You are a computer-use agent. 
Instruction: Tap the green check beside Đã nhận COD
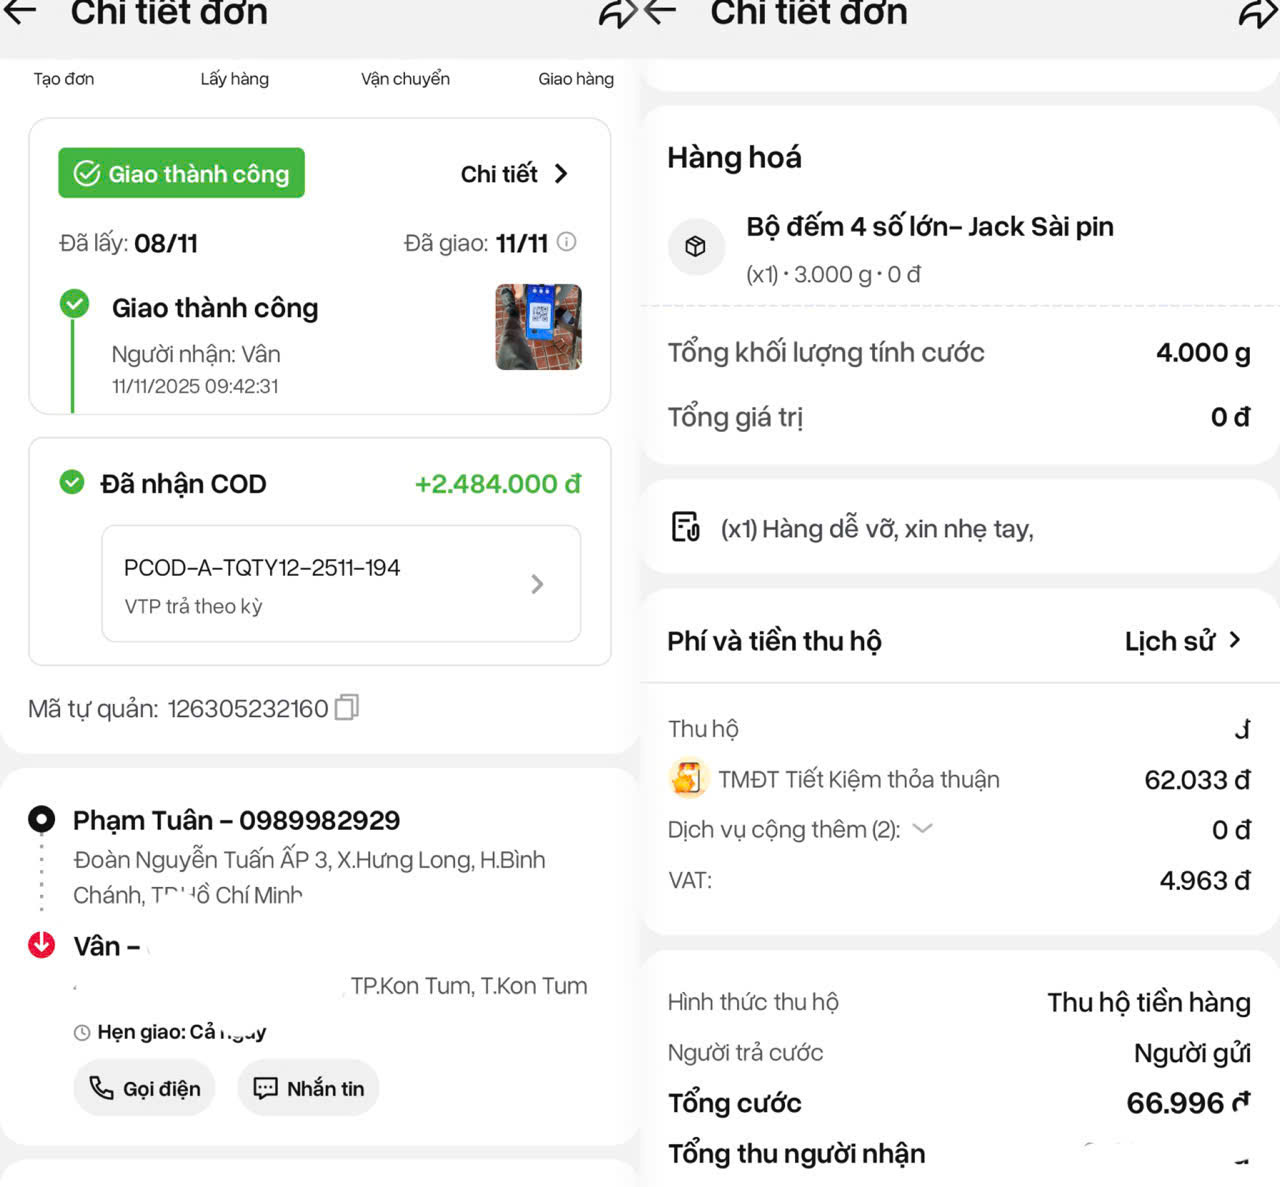[x=72, y=483]
